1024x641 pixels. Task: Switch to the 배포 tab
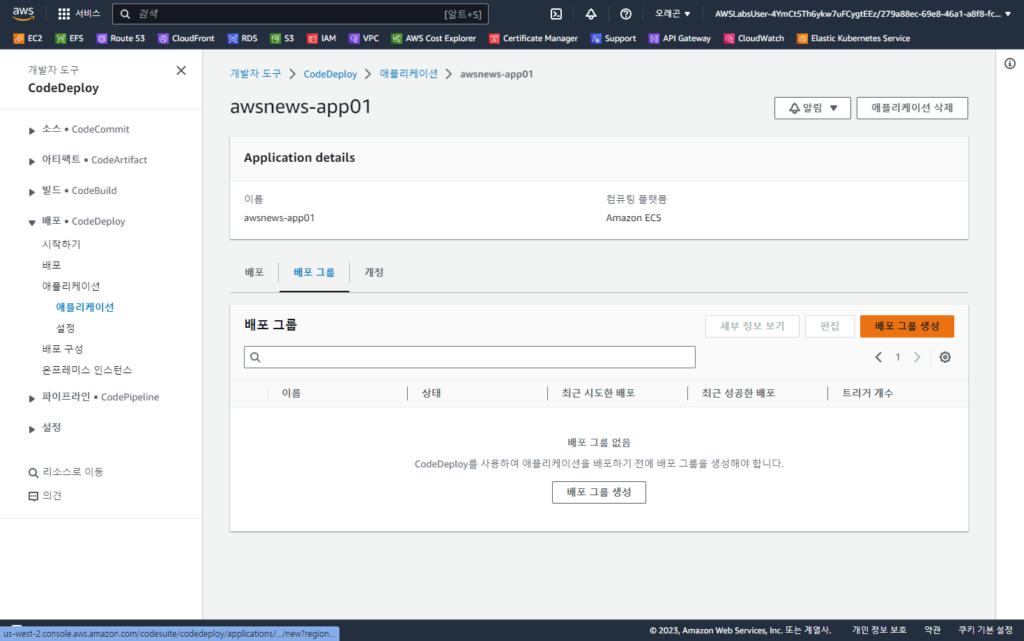click(254, 272)
